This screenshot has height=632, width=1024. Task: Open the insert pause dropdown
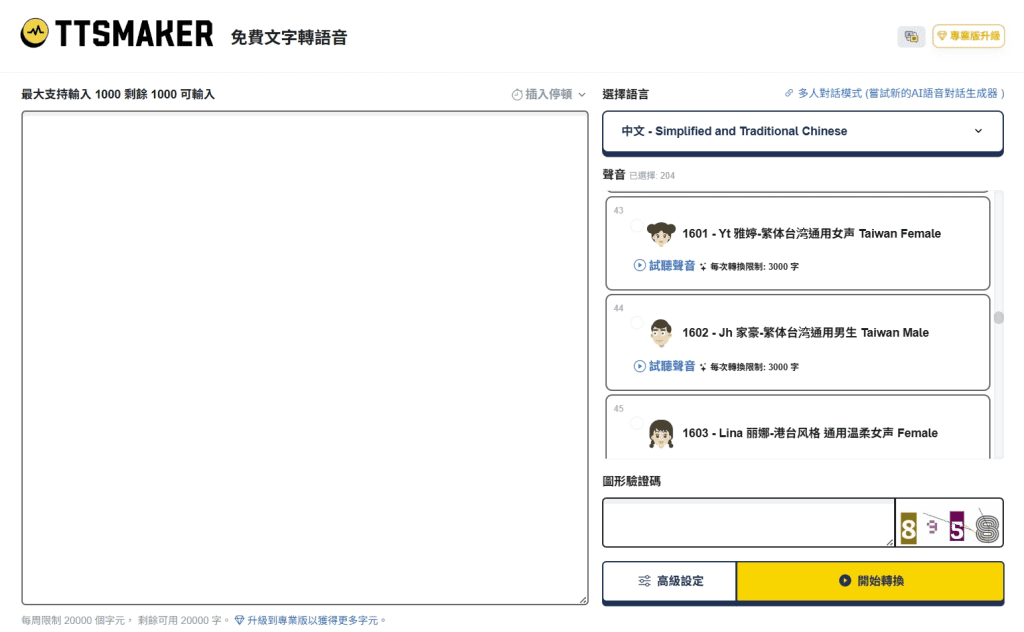[x=549, y=95]
